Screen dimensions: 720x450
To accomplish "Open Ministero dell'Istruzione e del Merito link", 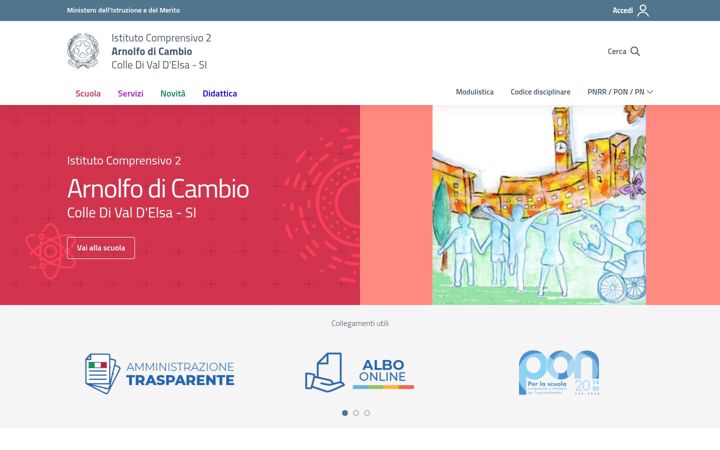I will 123,10.
